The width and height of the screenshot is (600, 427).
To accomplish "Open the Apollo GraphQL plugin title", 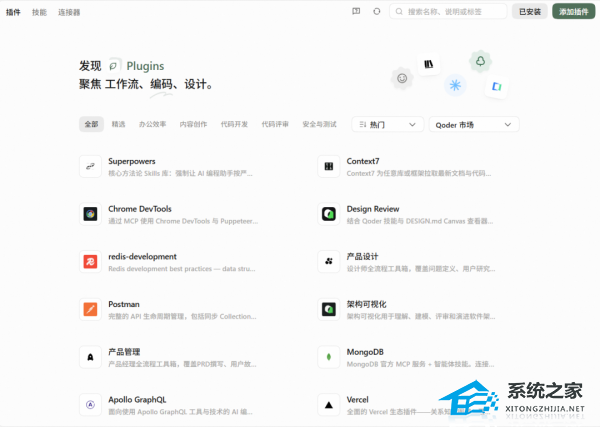I will [x=137, y=399].
